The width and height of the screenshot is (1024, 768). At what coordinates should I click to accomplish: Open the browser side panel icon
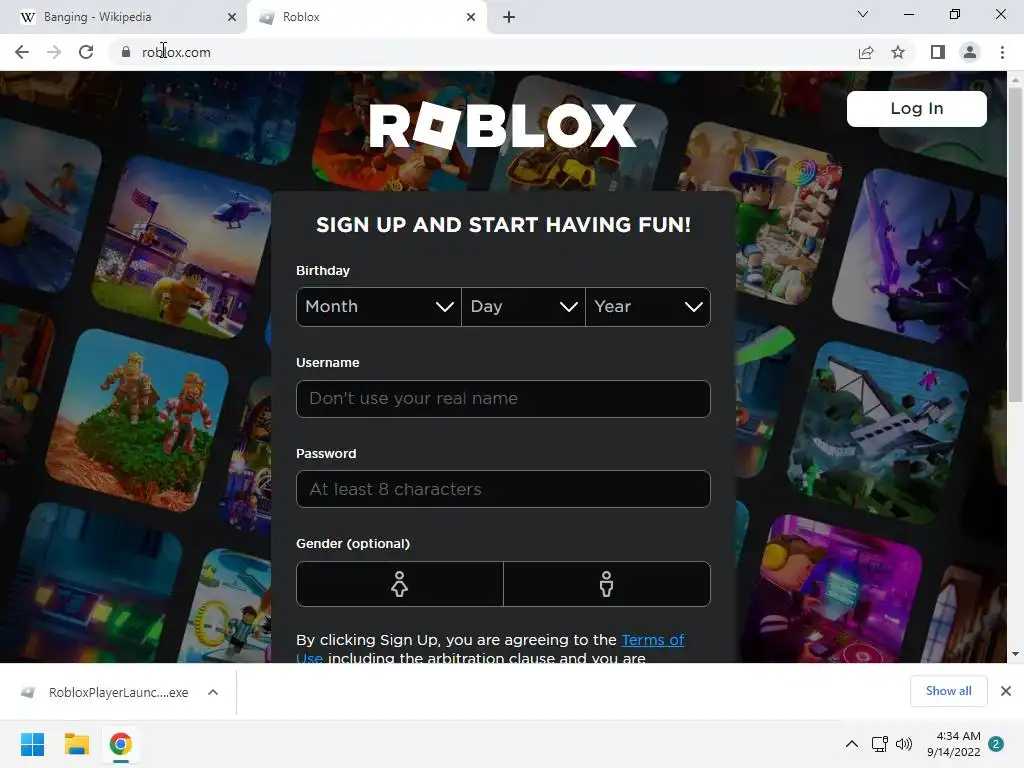(x=938, y=52)
